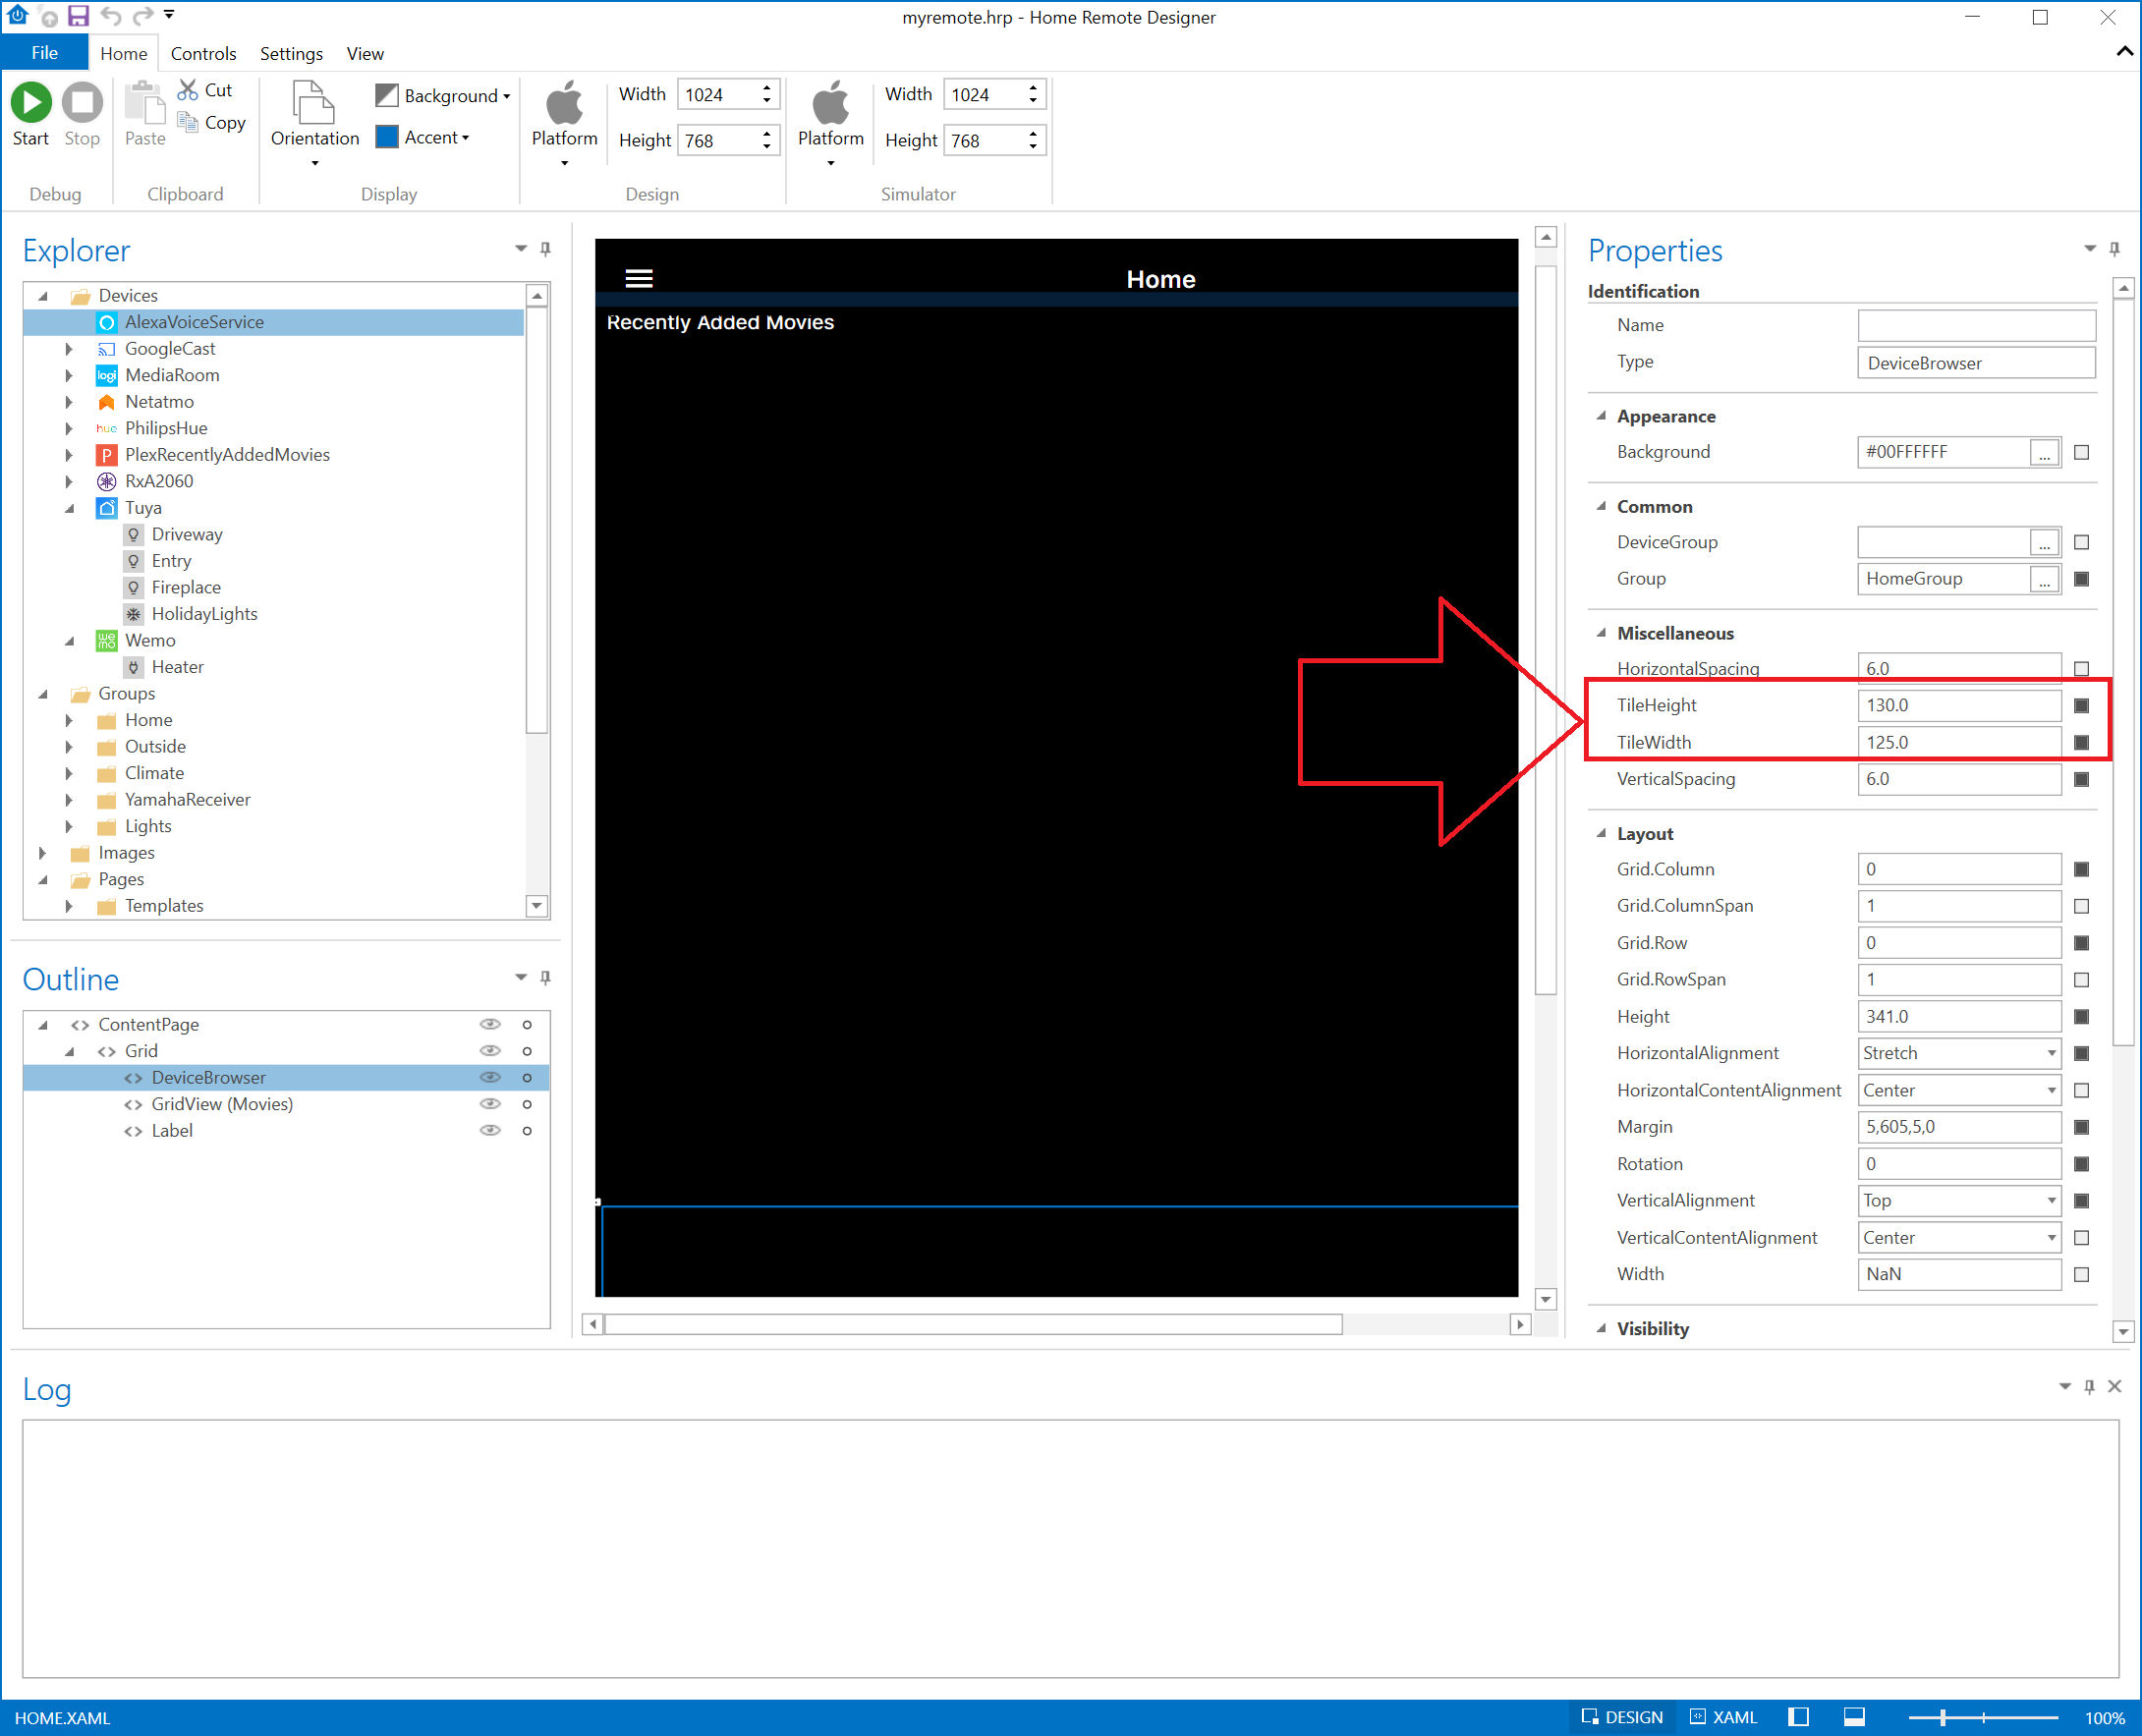The width and height of the screenshot is (2142, 1736).
Task: Select the Tuya device icon
Action: (x=107, y=508)
